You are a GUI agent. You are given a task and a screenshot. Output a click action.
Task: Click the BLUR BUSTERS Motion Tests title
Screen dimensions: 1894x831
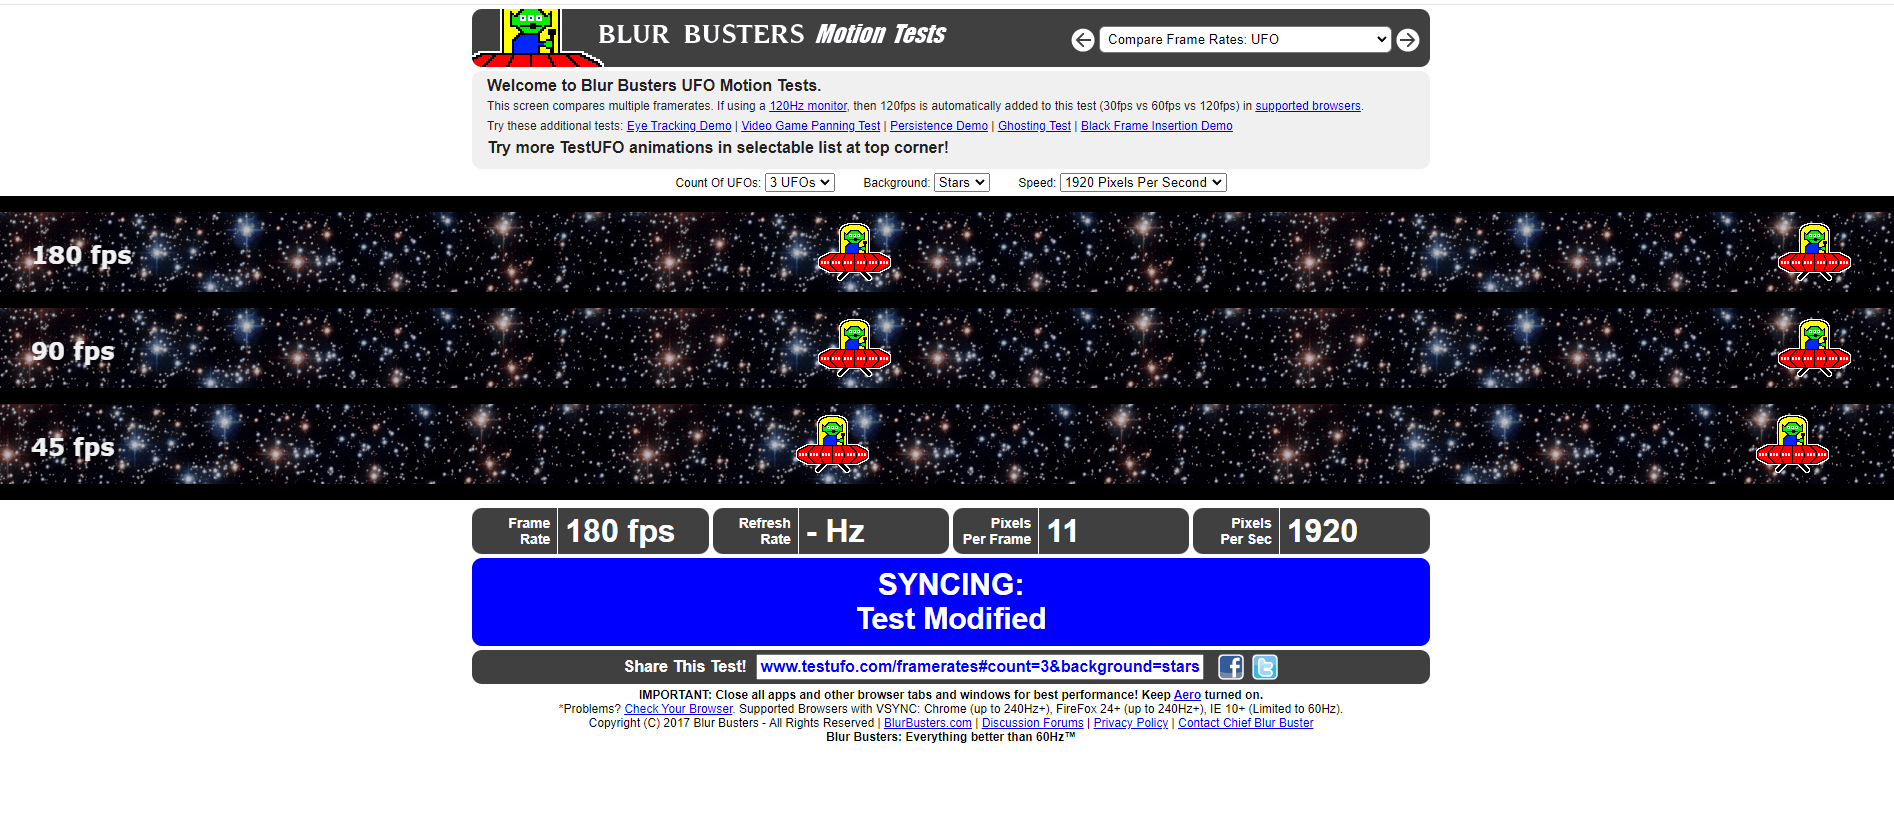pos(772,35)
